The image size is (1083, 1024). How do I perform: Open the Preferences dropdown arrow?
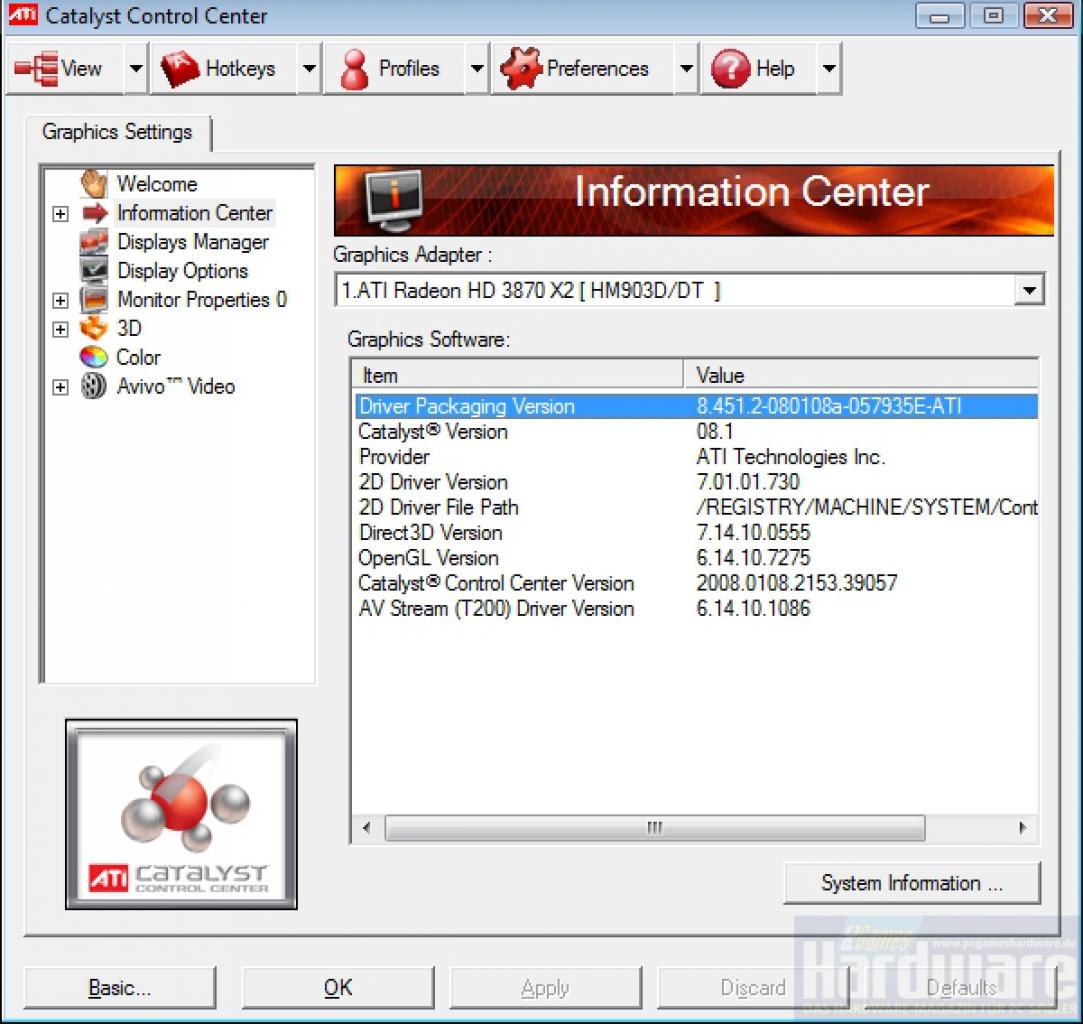pyautogui.click(x=686, y=68)
